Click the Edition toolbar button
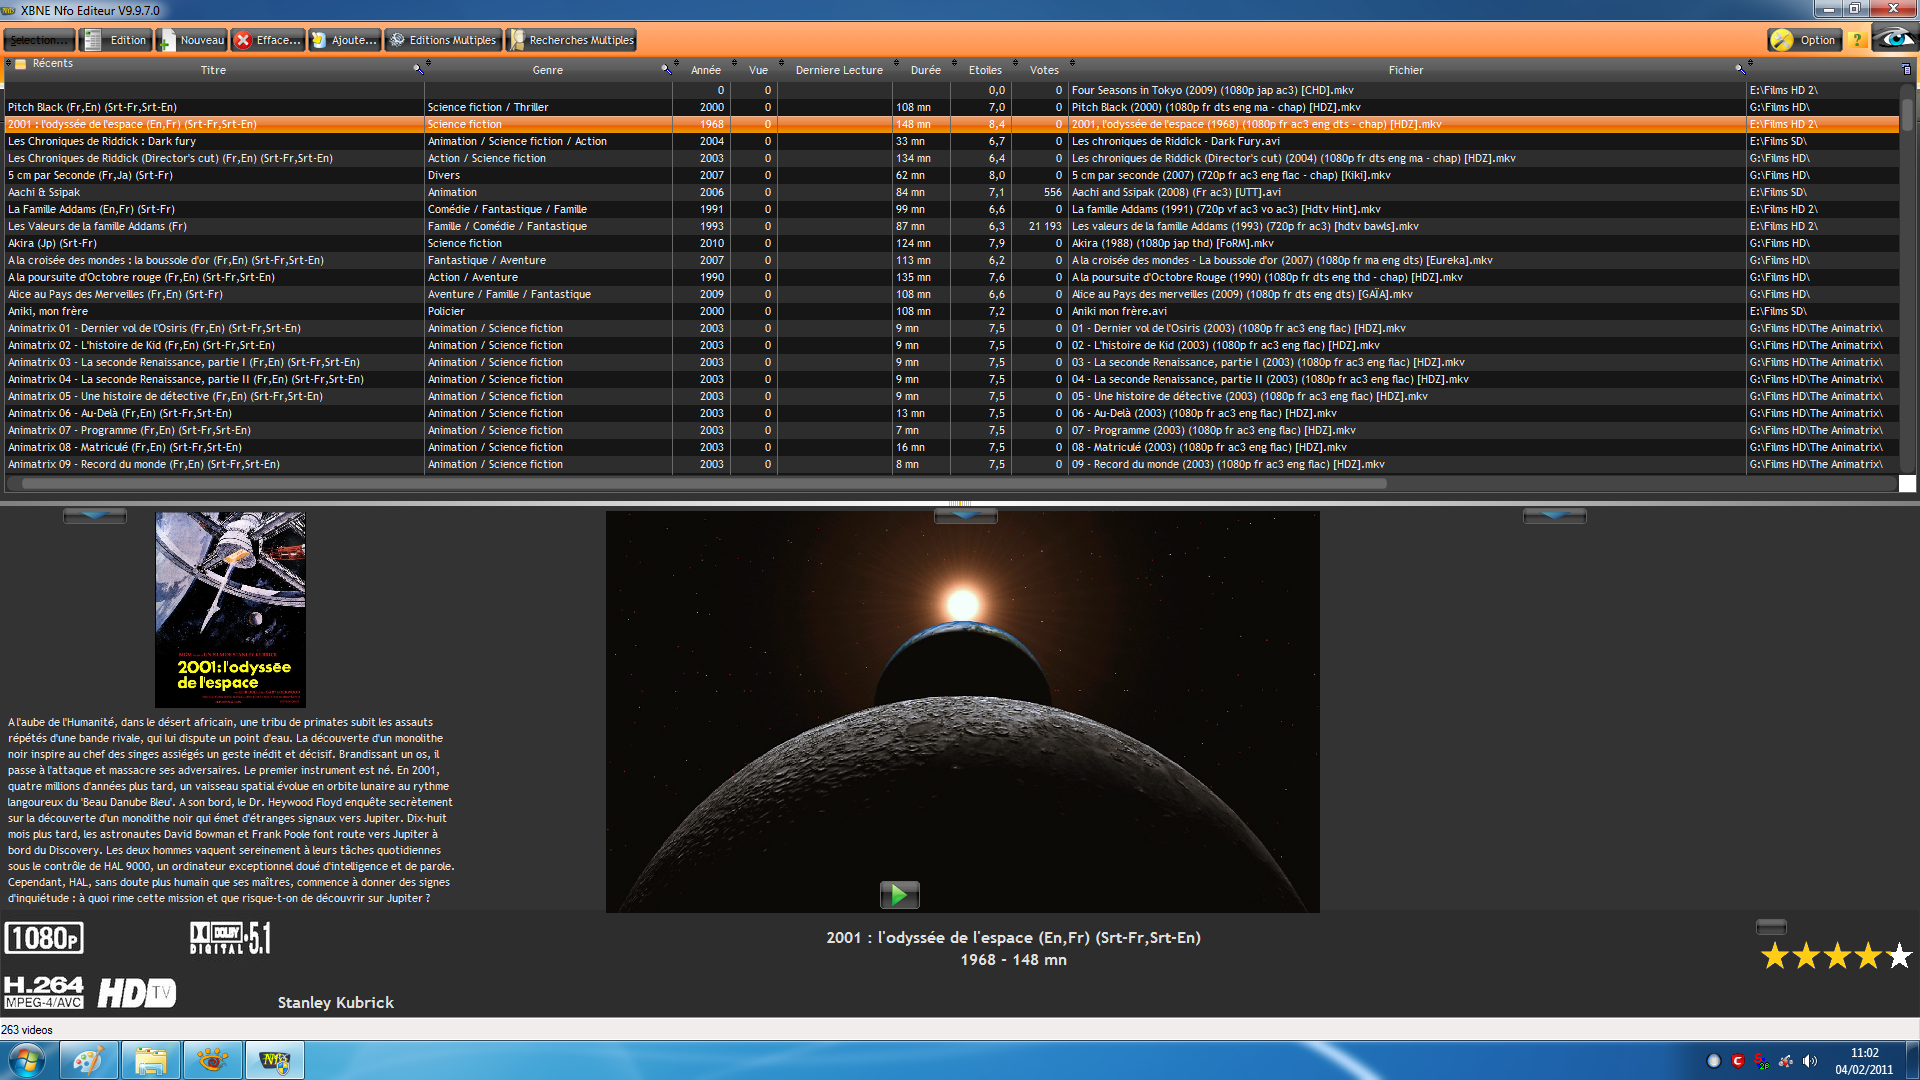The image size is (1920, 1080). pos(116,40)
